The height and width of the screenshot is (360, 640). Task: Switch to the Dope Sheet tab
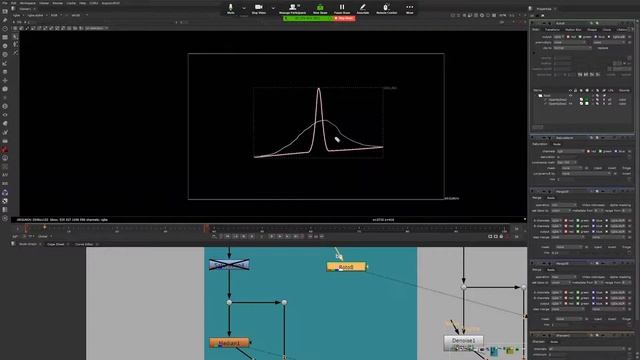coord(56,244)
